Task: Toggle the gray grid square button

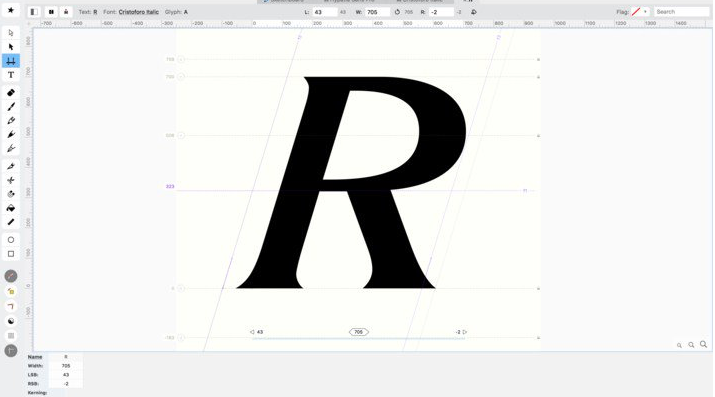Action: [x=11, y=336]
